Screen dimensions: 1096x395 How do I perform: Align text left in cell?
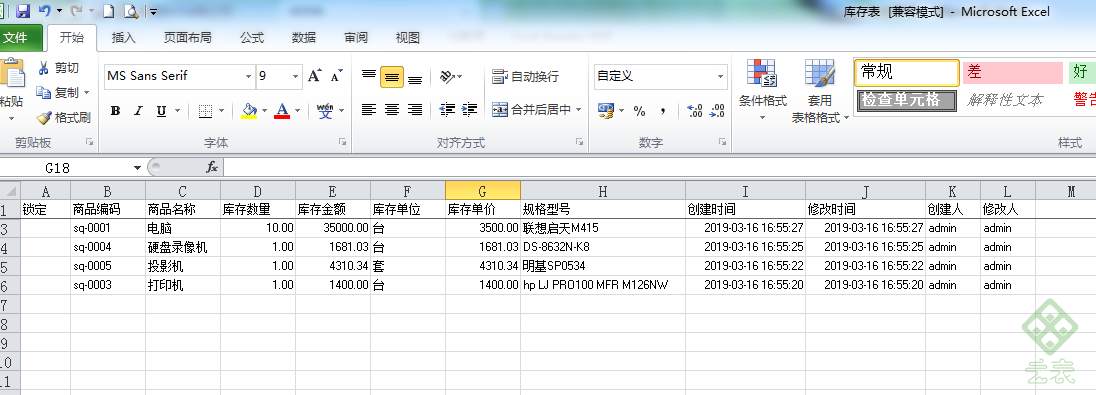pos(369,110)
